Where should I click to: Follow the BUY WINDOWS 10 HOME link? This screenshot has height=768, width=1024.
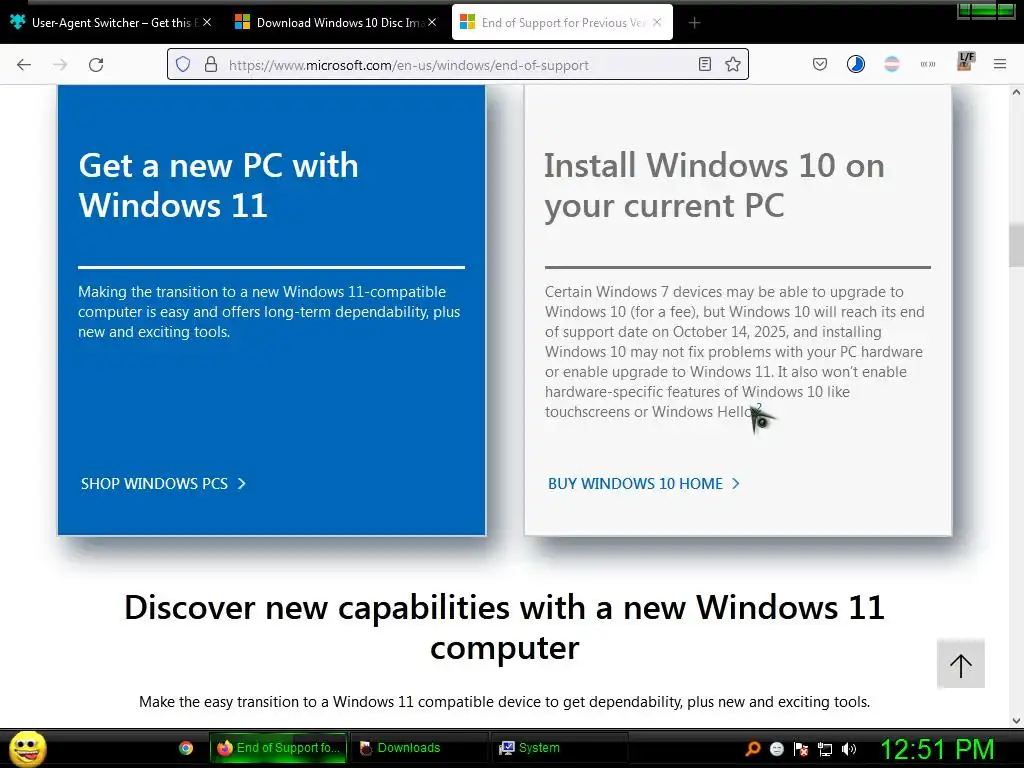(644, 484)
